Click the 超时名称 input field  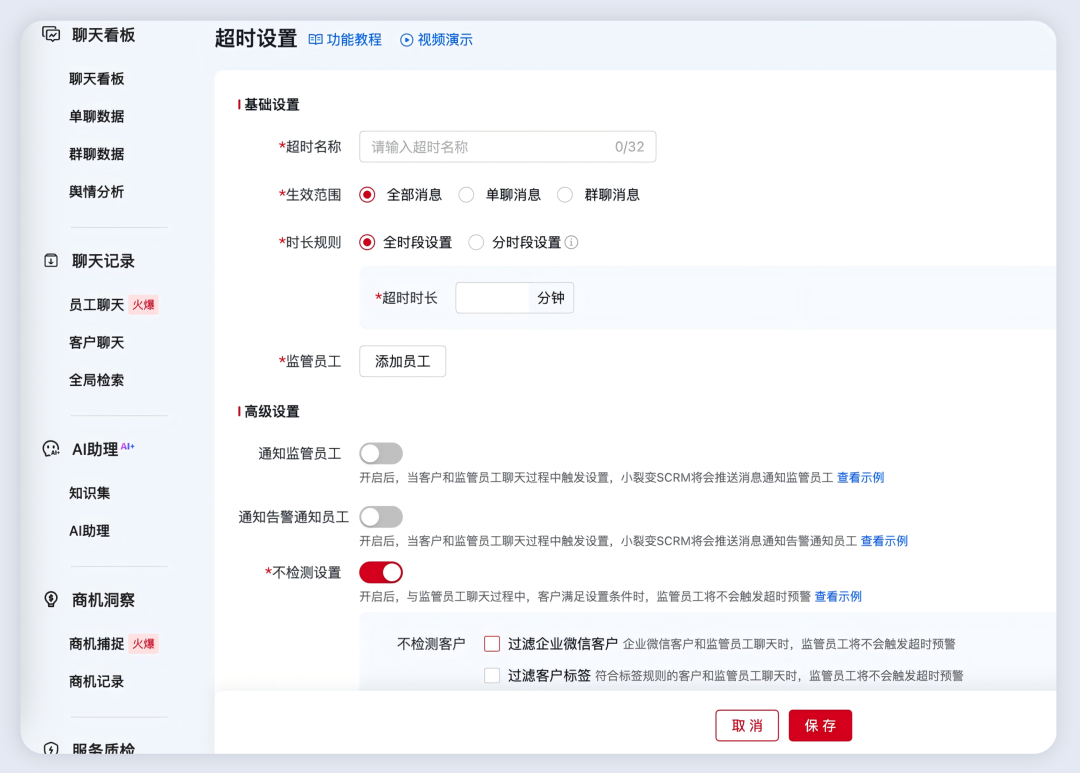[x=507, y=146]
